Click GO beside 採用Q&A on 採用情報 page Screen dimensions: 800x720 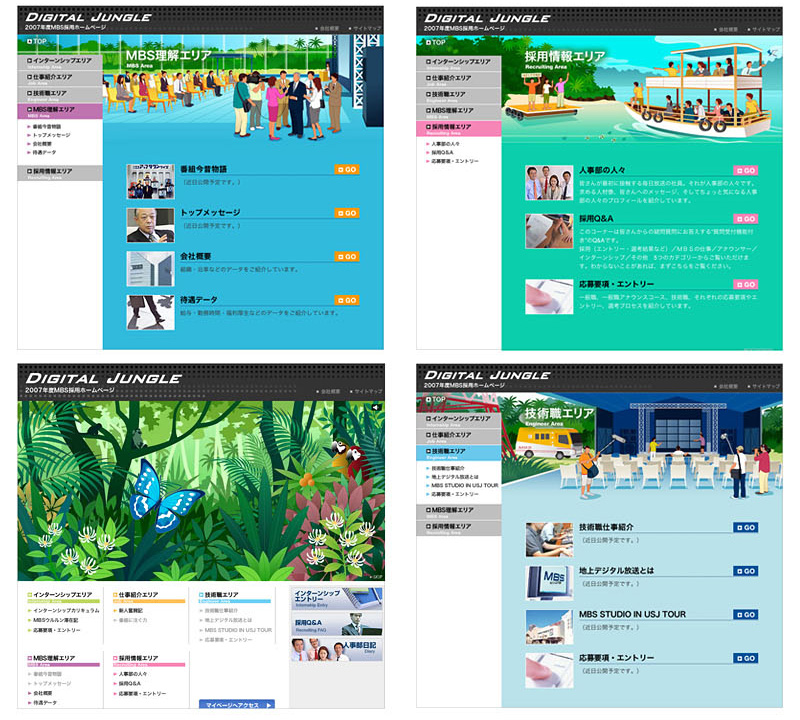click(745, 219)
